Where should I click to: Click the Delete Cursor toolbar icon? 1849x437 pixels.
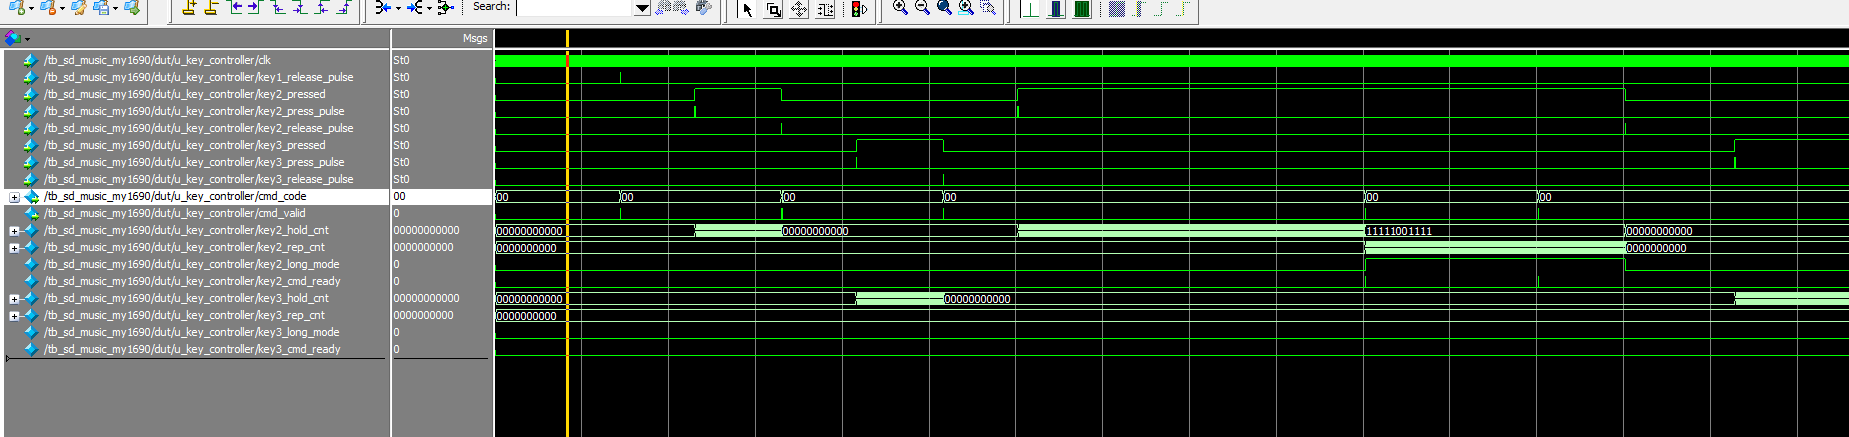coord(211,8)
